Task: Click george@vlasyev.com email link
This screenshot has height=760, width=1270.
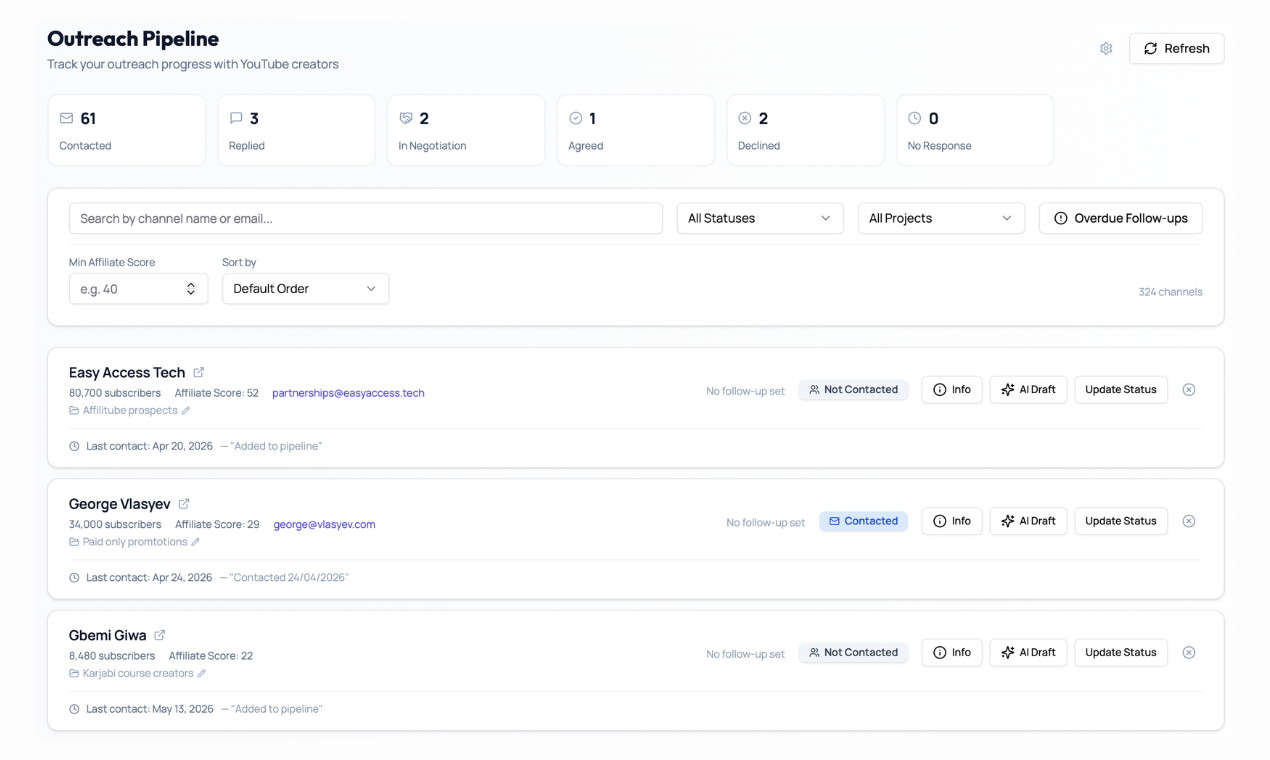Action: (x=324, y=524)
